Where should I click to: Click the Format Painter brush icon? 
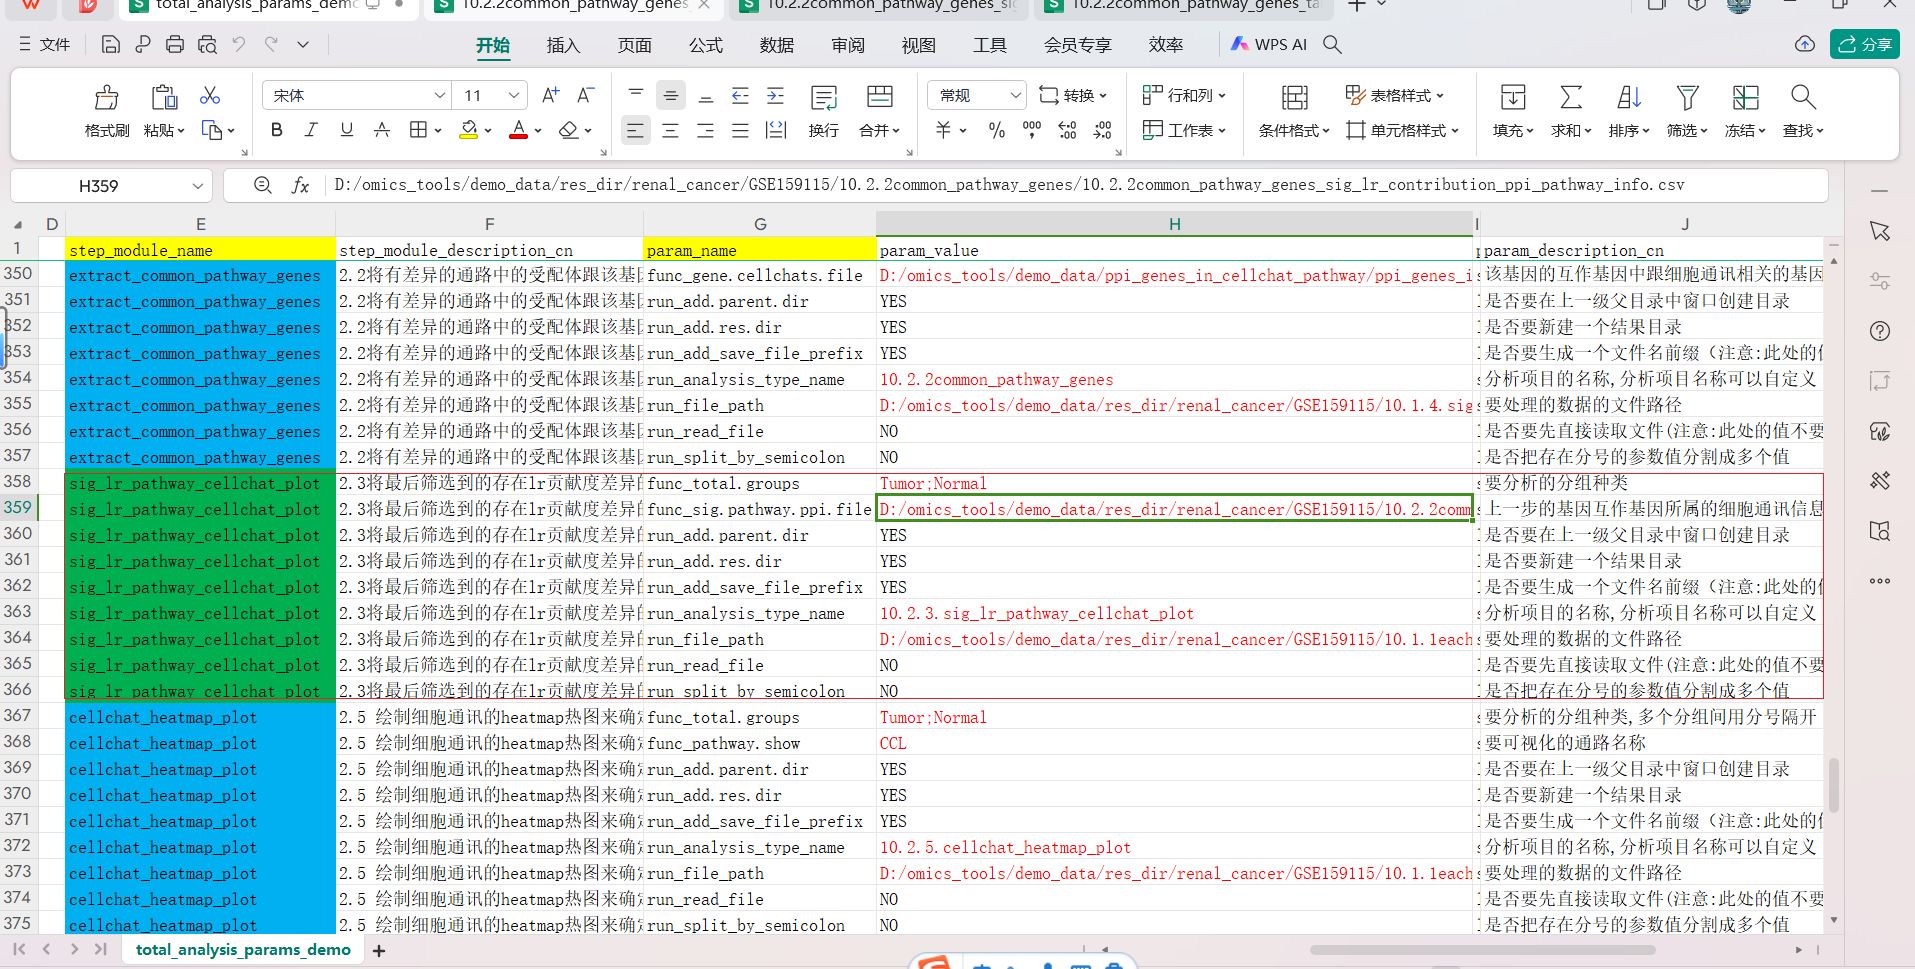107,97
